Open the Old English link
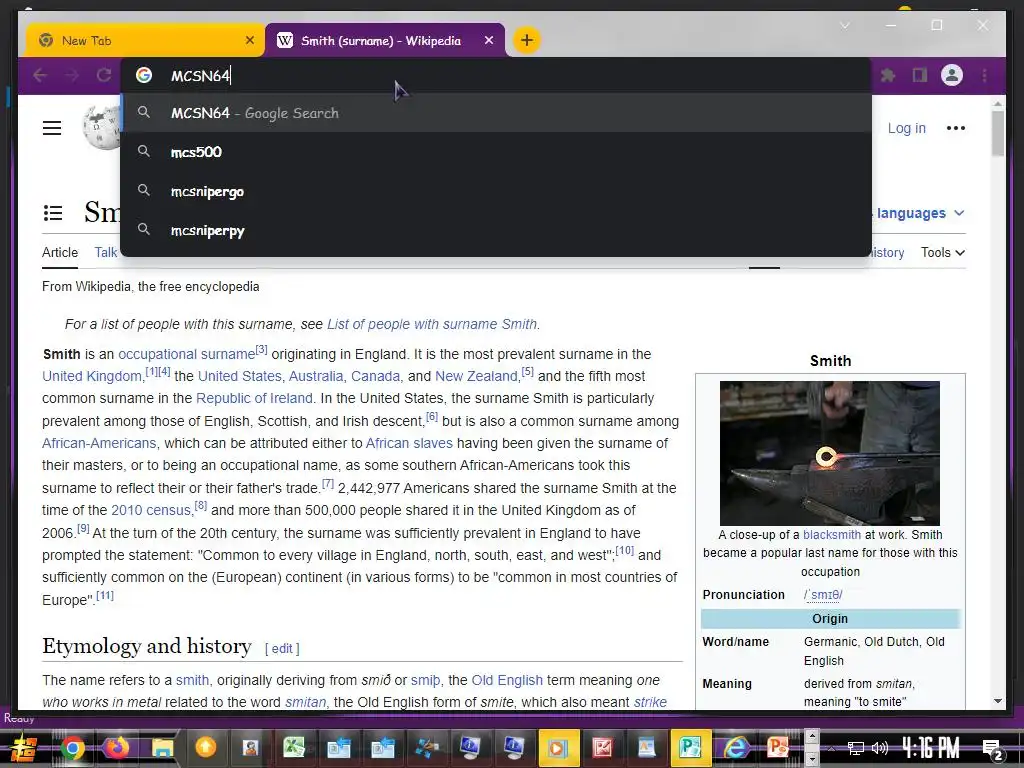The image size is (1024, 768). (507, 680)
